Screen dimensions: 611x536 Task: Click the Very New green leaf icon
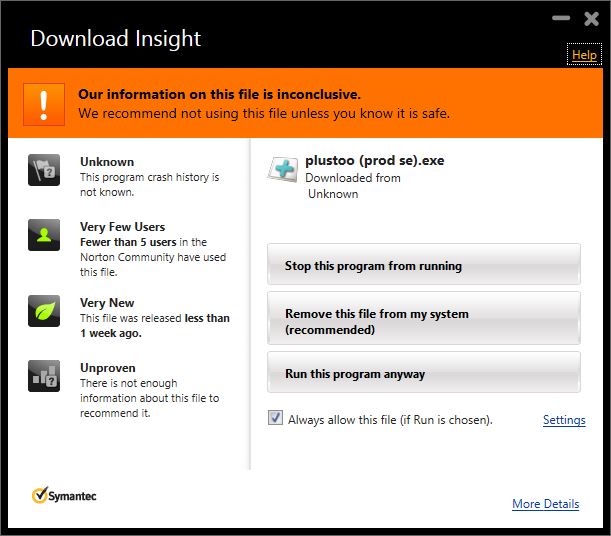[44, 311]
